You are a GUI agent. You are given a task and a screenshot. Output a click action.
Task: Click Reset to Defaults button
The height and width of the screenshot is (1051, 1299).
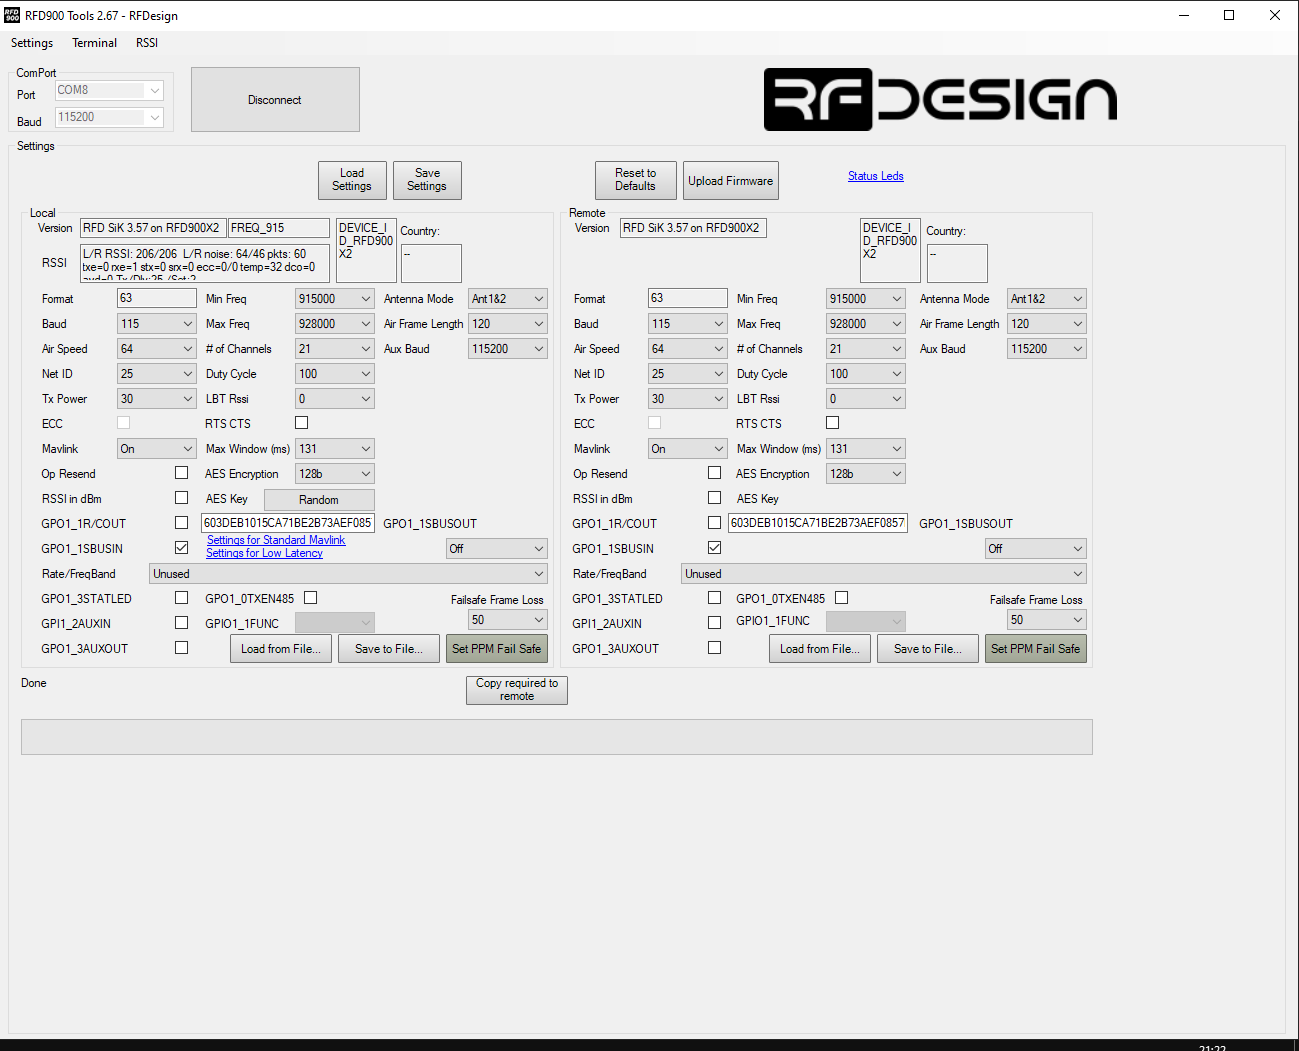tap(636, 180)
